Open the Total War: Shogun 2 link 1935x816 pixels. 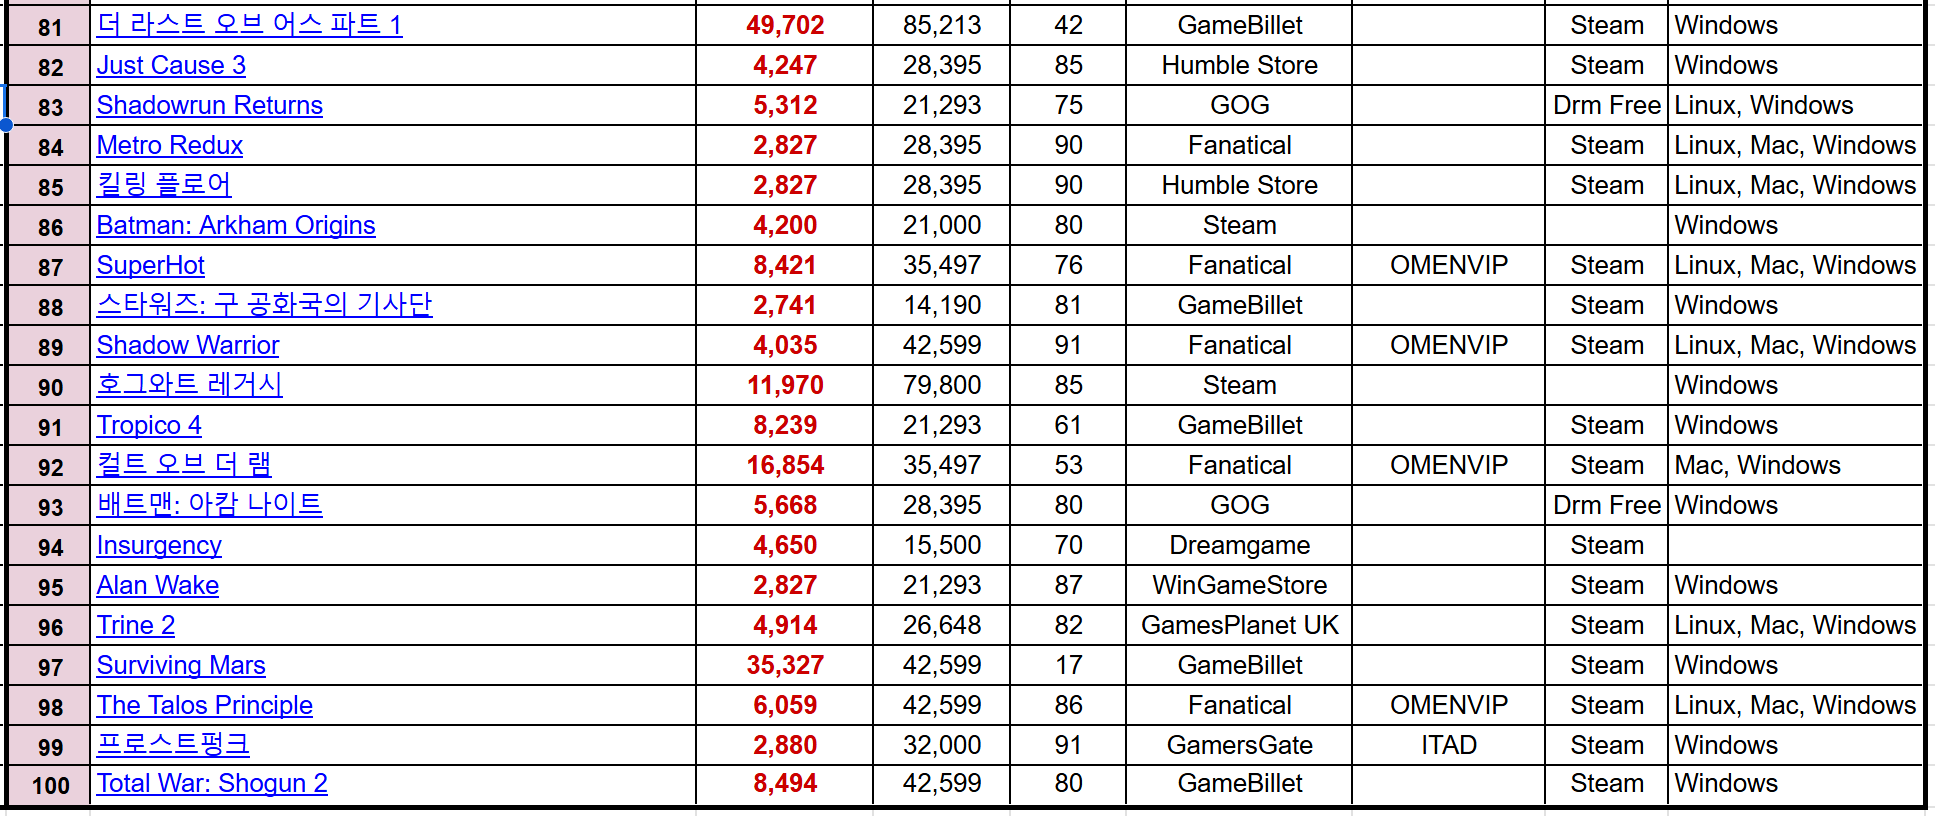211,783
